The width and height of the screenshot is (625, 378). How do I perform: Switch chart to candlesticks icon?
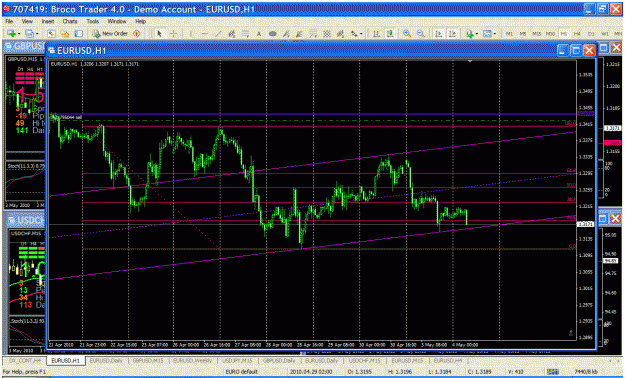pos(390,34)
